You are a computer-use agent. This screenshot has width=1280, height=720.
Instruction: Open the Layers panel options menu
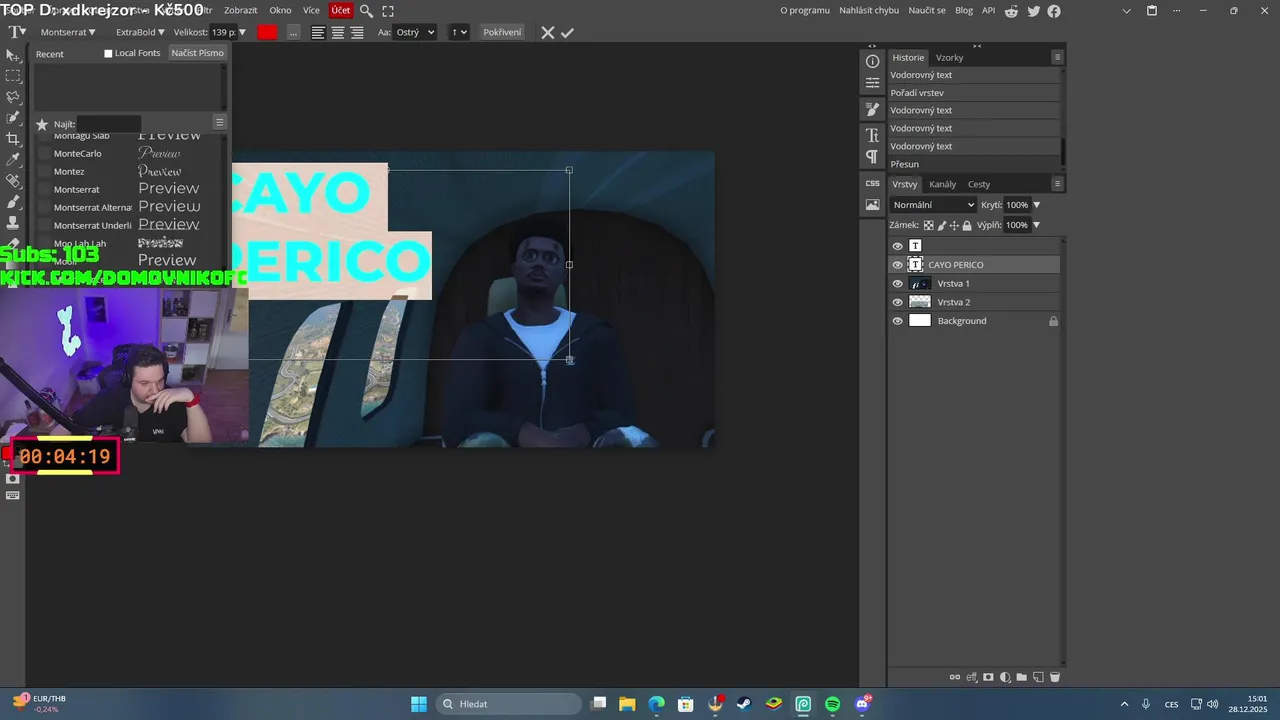(1057, 184)
